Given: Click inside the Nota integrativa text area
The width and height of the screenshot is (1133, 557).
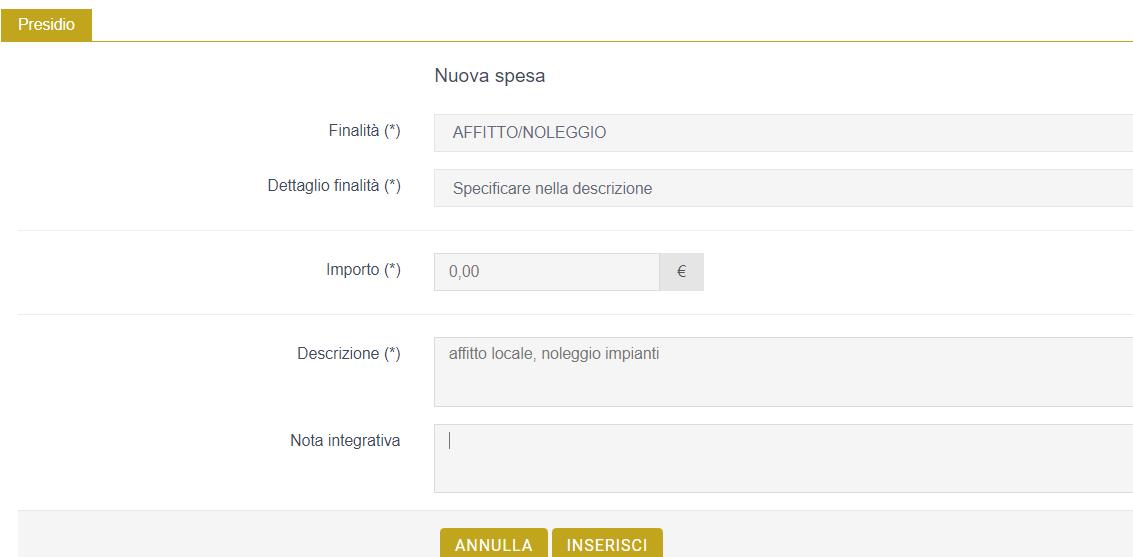Looking at the screenshot, I should click(783, 459).
